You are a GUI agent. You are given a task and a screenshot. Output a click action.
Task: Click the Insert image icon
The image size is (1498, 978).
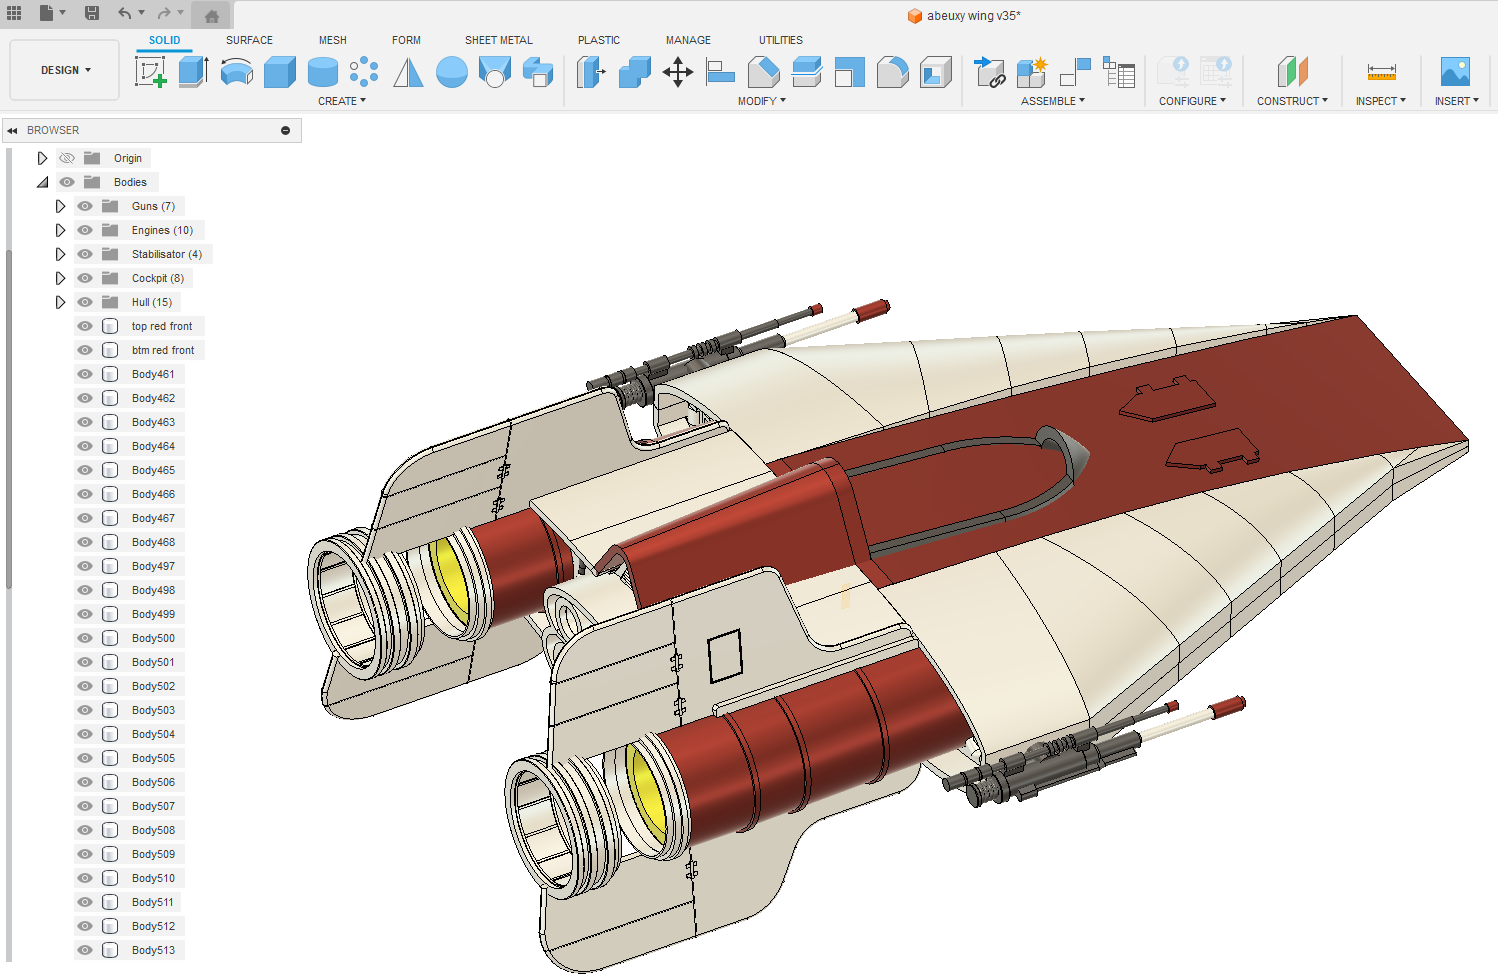tap(1455, 72)
